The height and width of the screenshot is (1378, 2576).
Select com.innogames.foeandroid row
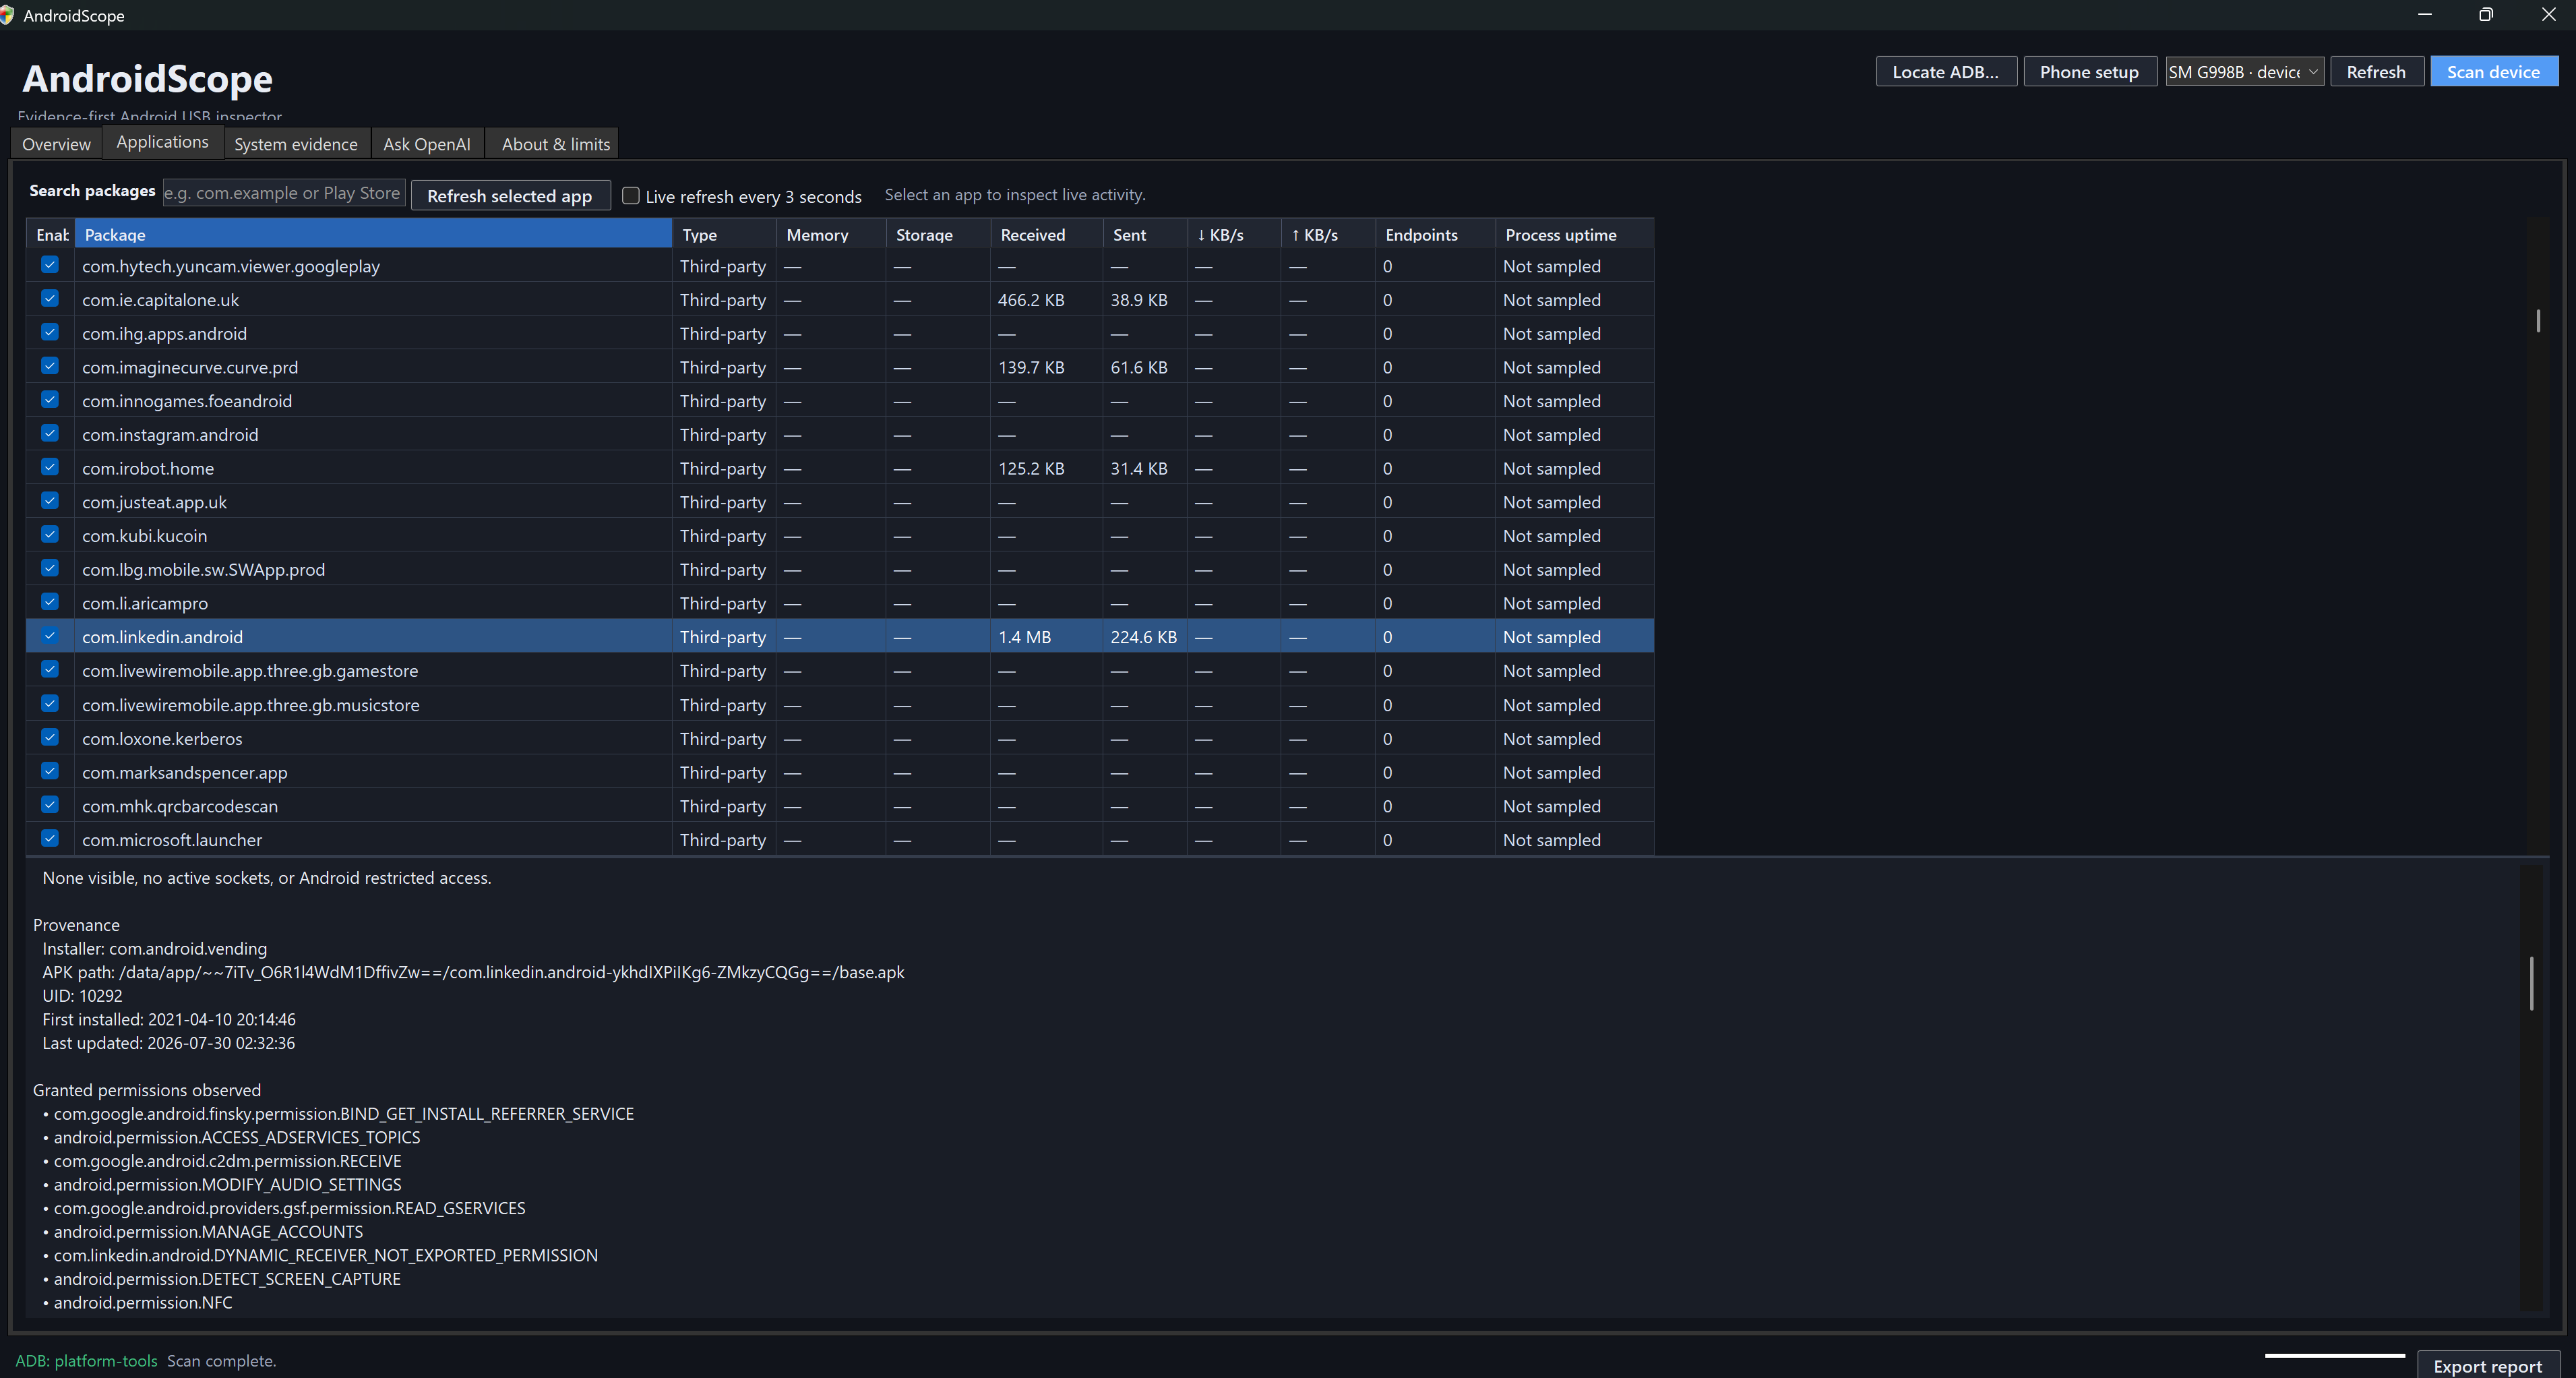click(x=840, y=400)
